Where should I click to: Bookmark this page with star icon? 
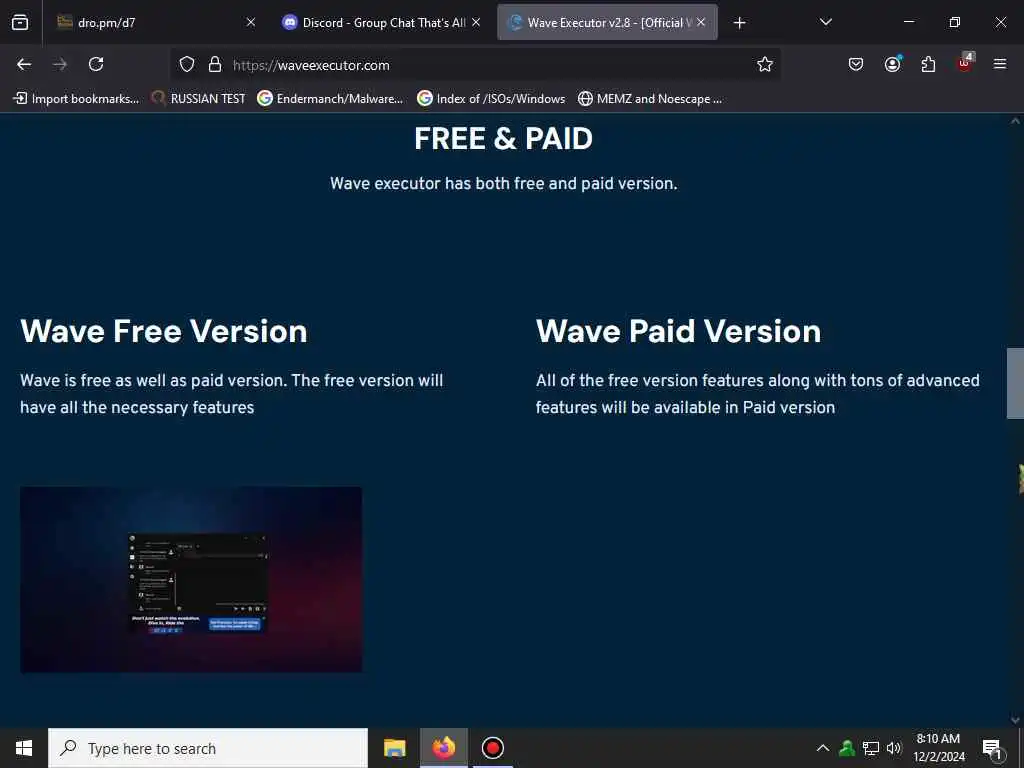tap(765, 64)
